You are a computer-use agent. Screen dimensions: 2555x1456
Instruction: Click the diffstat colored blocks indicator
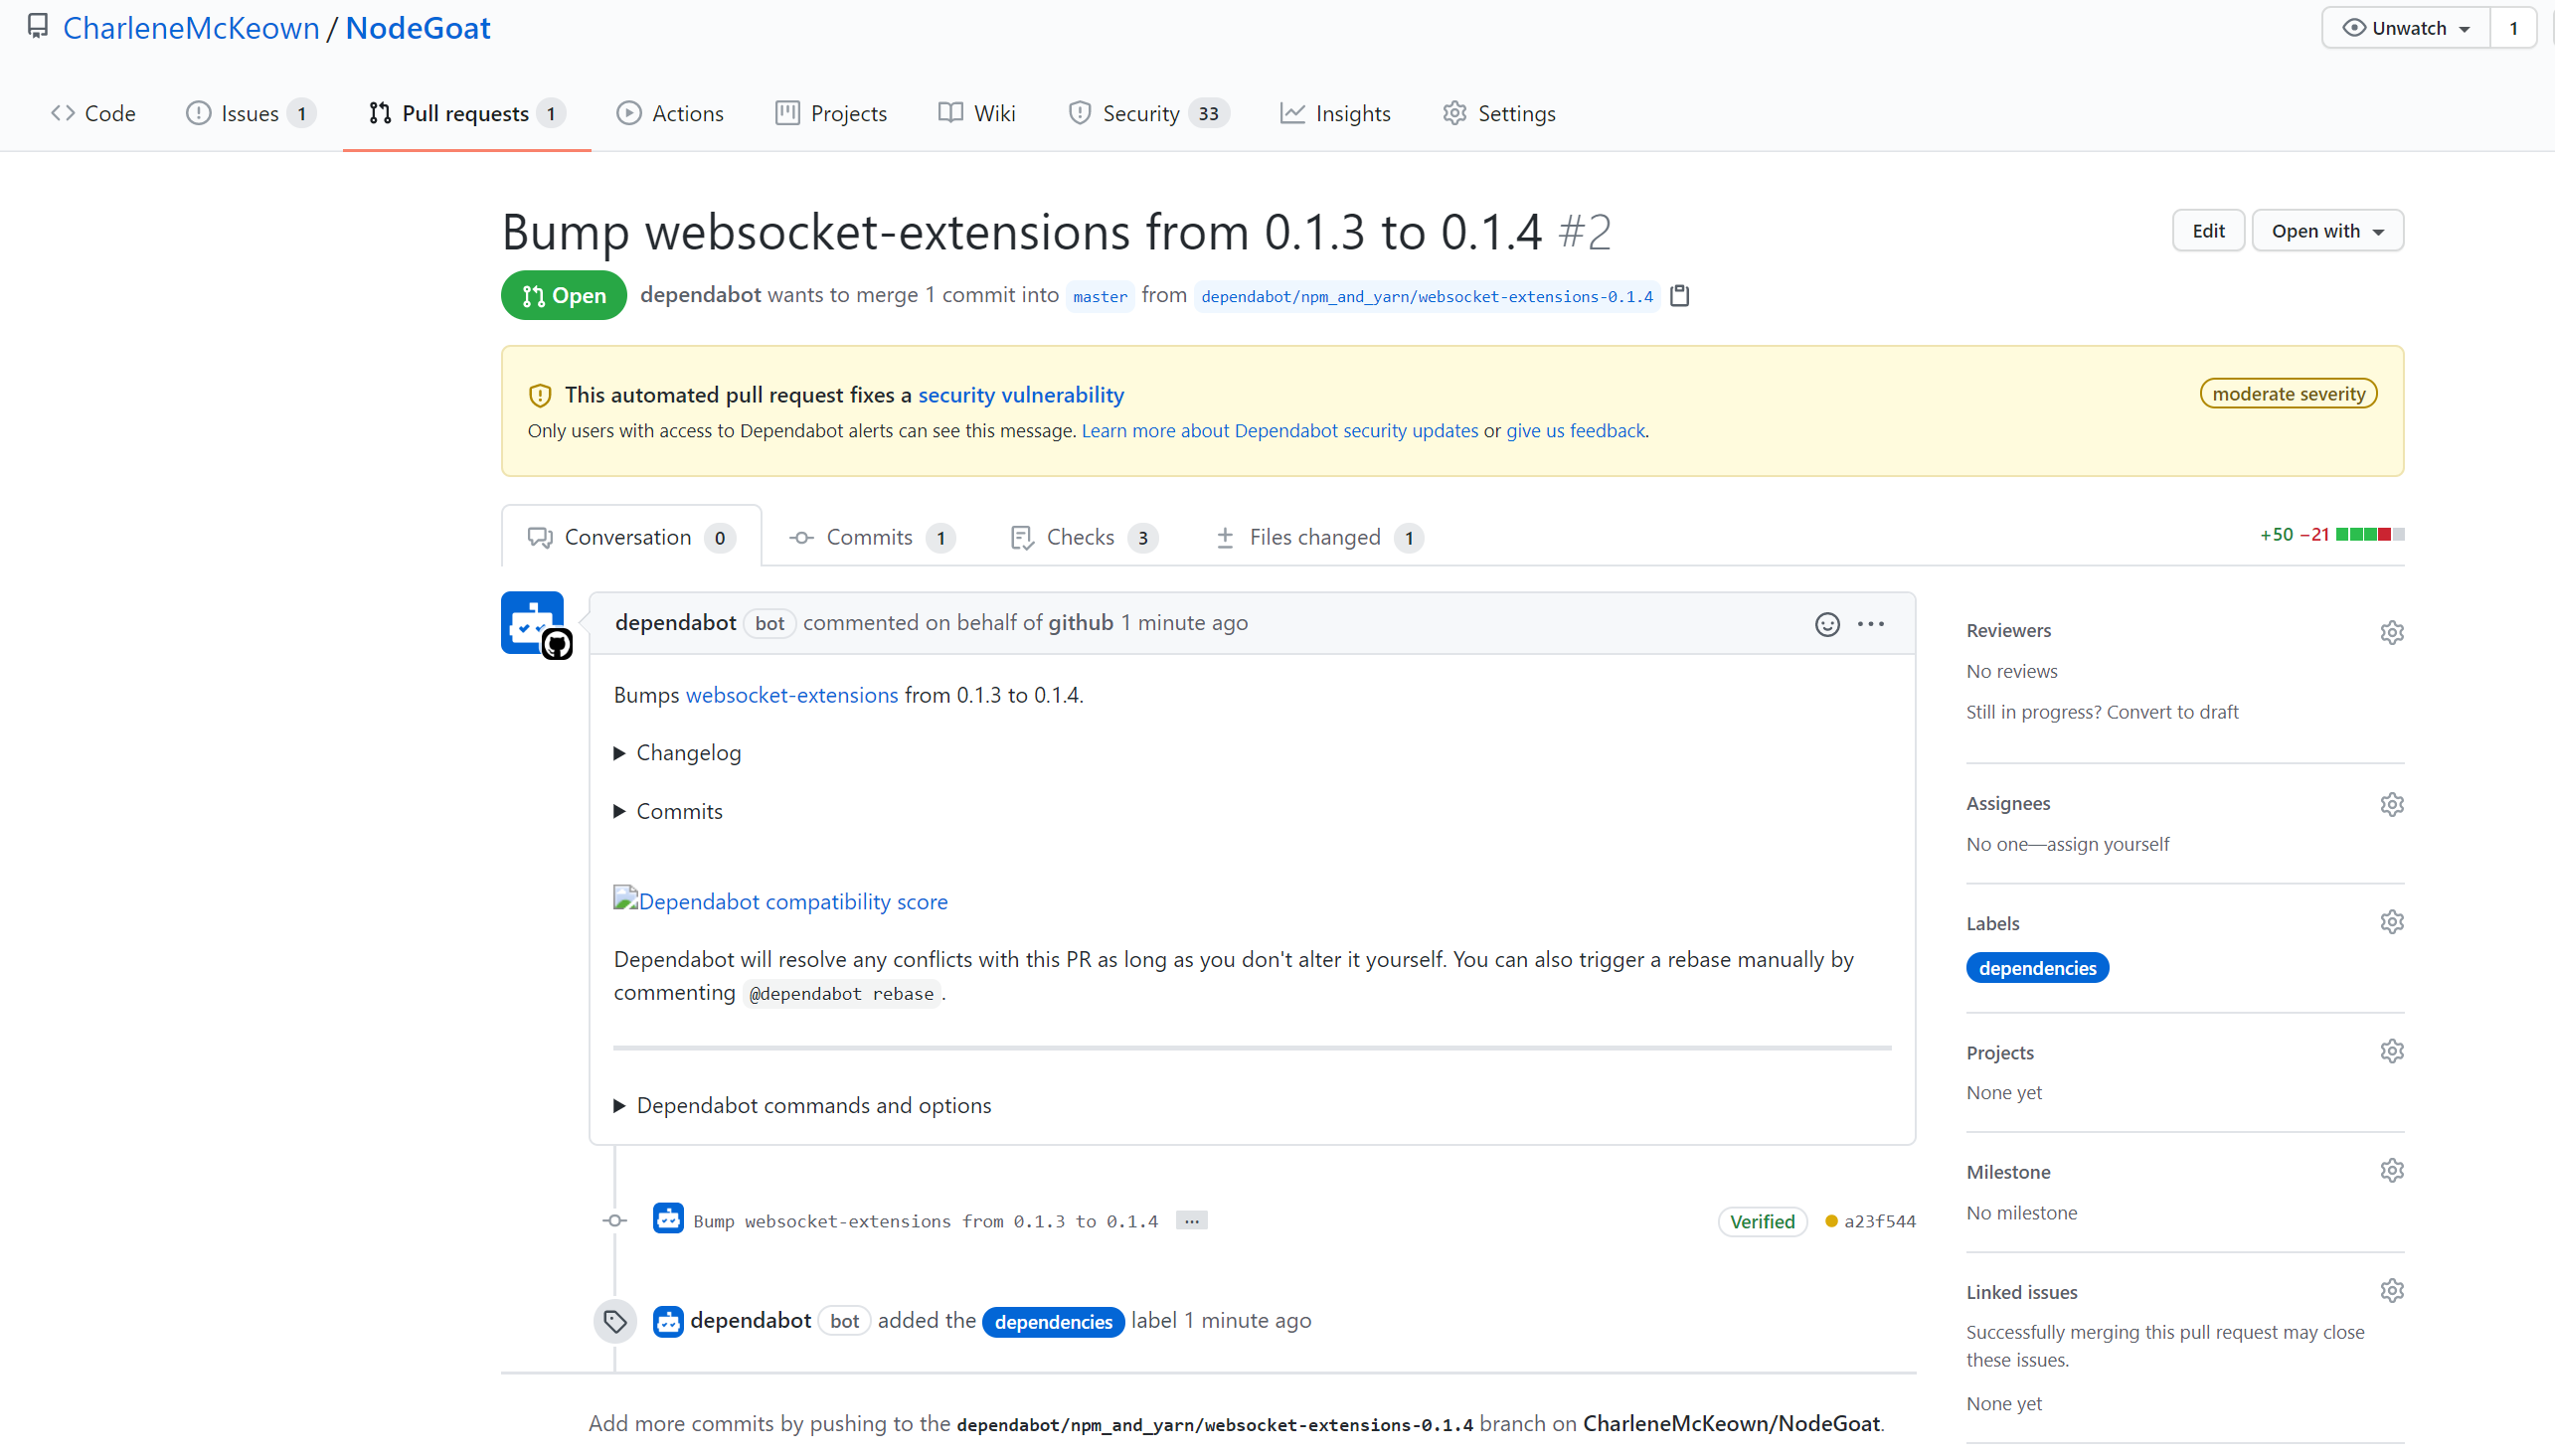click(2369, 535)
